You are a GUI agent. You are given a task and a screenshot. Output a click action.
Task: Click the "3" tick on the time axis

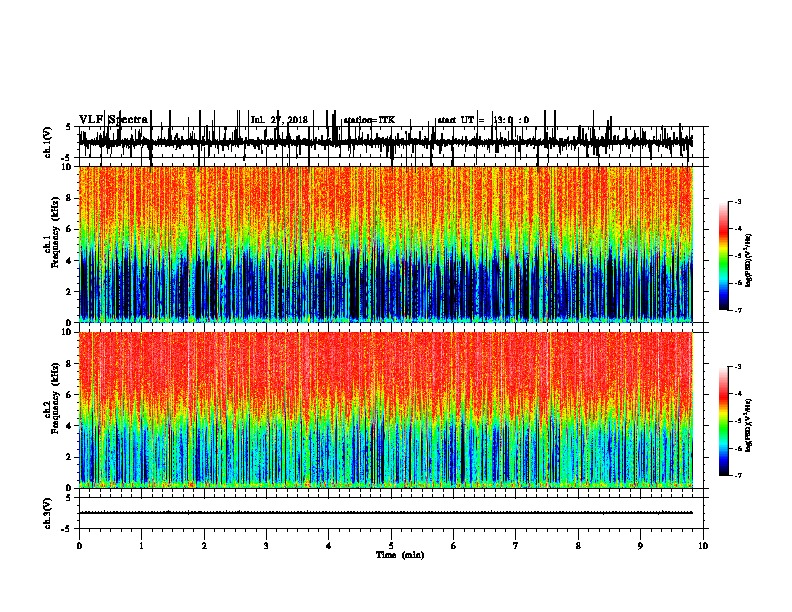pyautogui.click(x=266, y=546)
